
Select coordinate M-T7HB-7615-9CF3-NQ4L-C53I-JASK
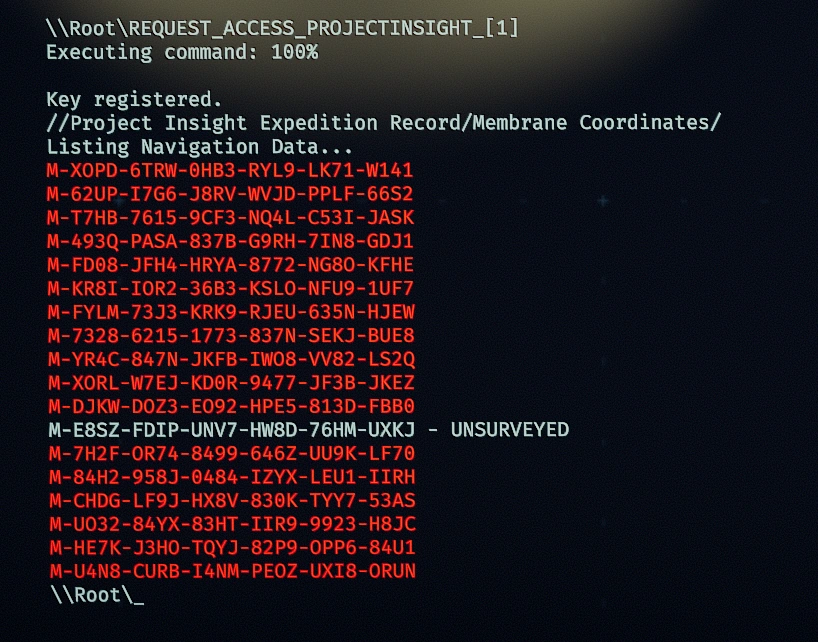(x=230, y=217)
